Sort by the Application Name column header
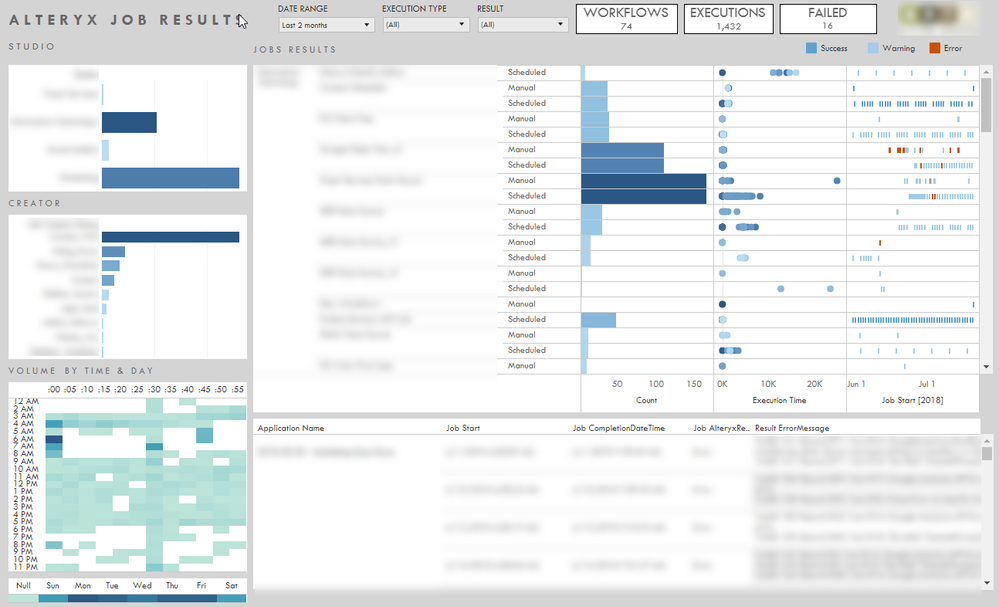Screen dimensions: 999x607 click(x=291, y=428)
